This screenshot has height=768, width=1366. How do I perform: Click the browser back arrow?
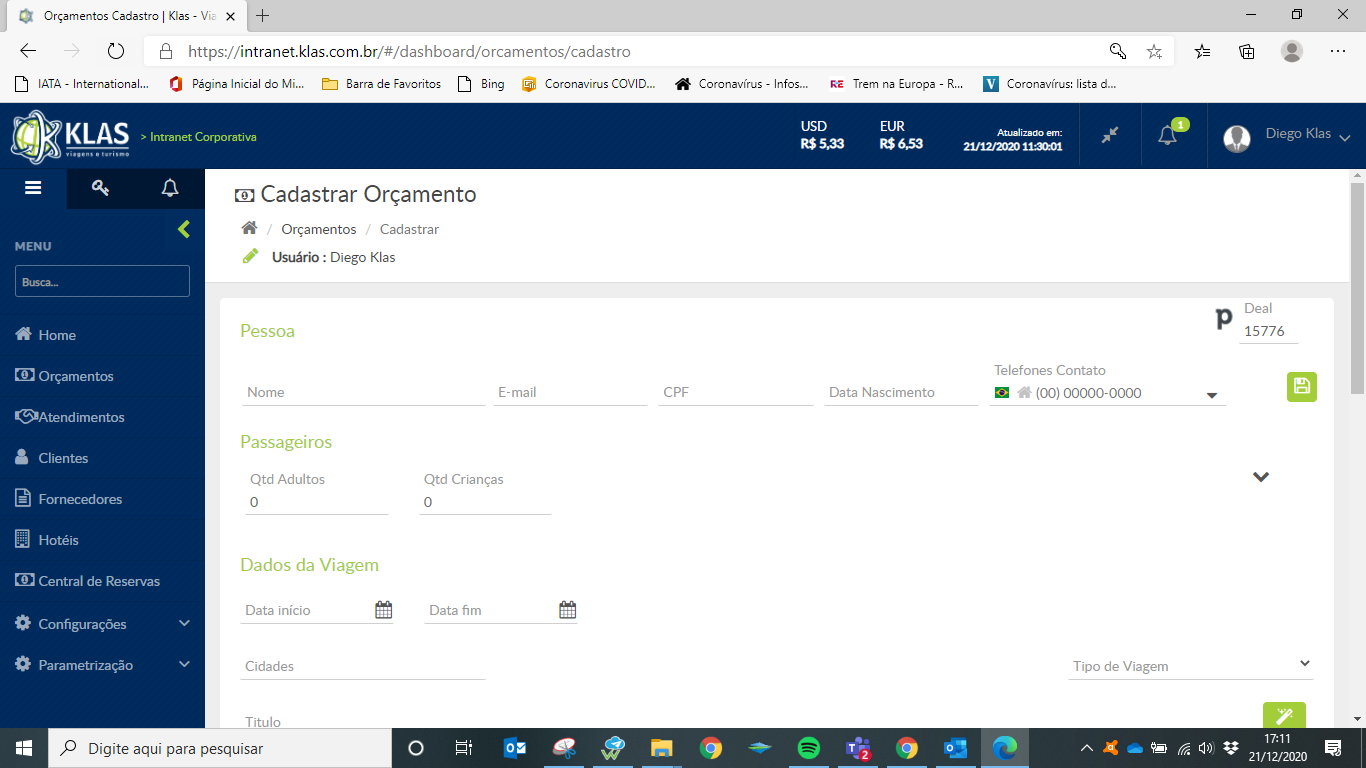click(x=28, y=51)
